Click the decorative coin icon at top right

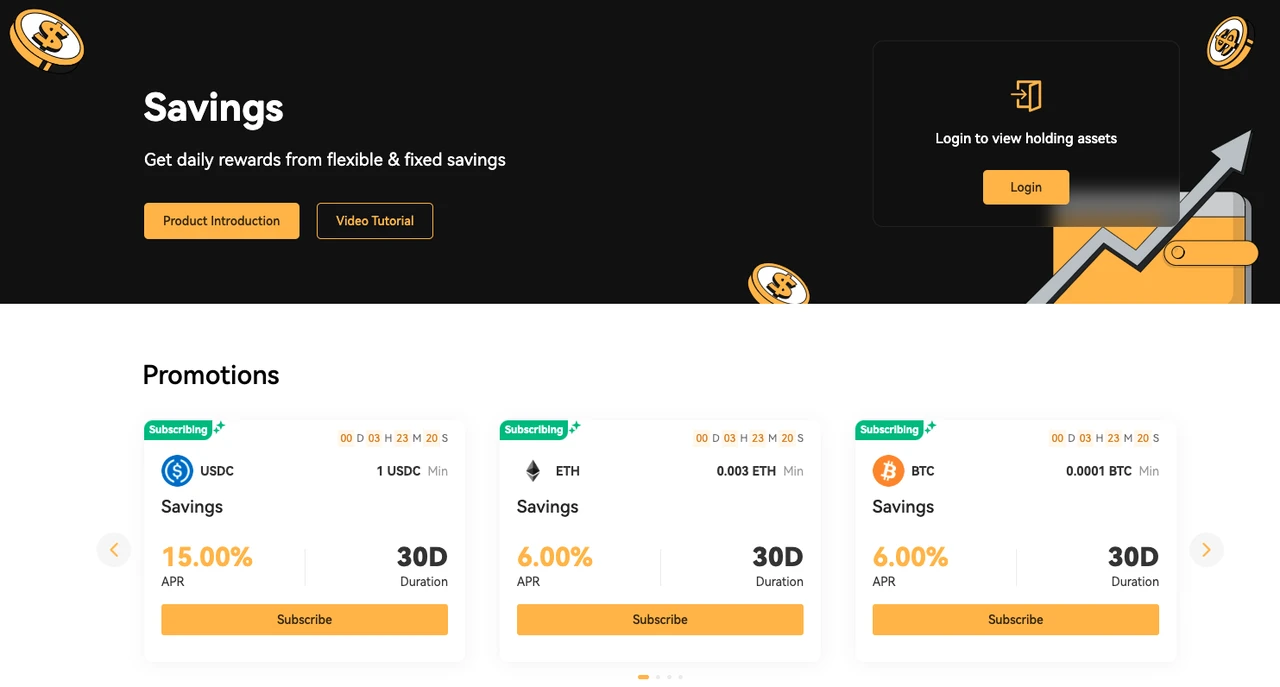(1229, 44)
